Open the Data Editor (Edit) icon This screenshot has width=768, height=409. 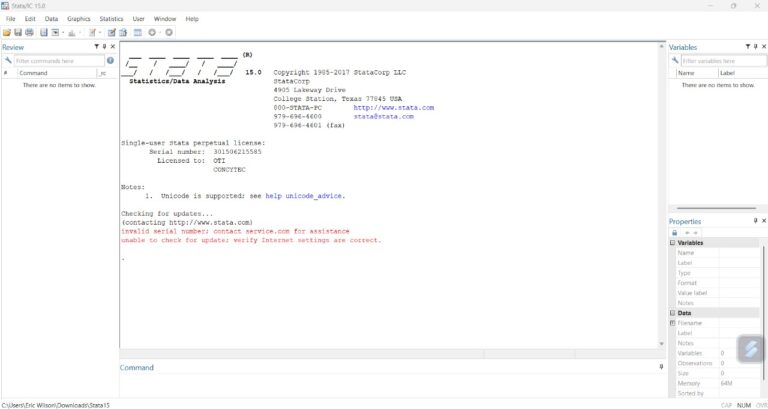click(x=112, y=32)
